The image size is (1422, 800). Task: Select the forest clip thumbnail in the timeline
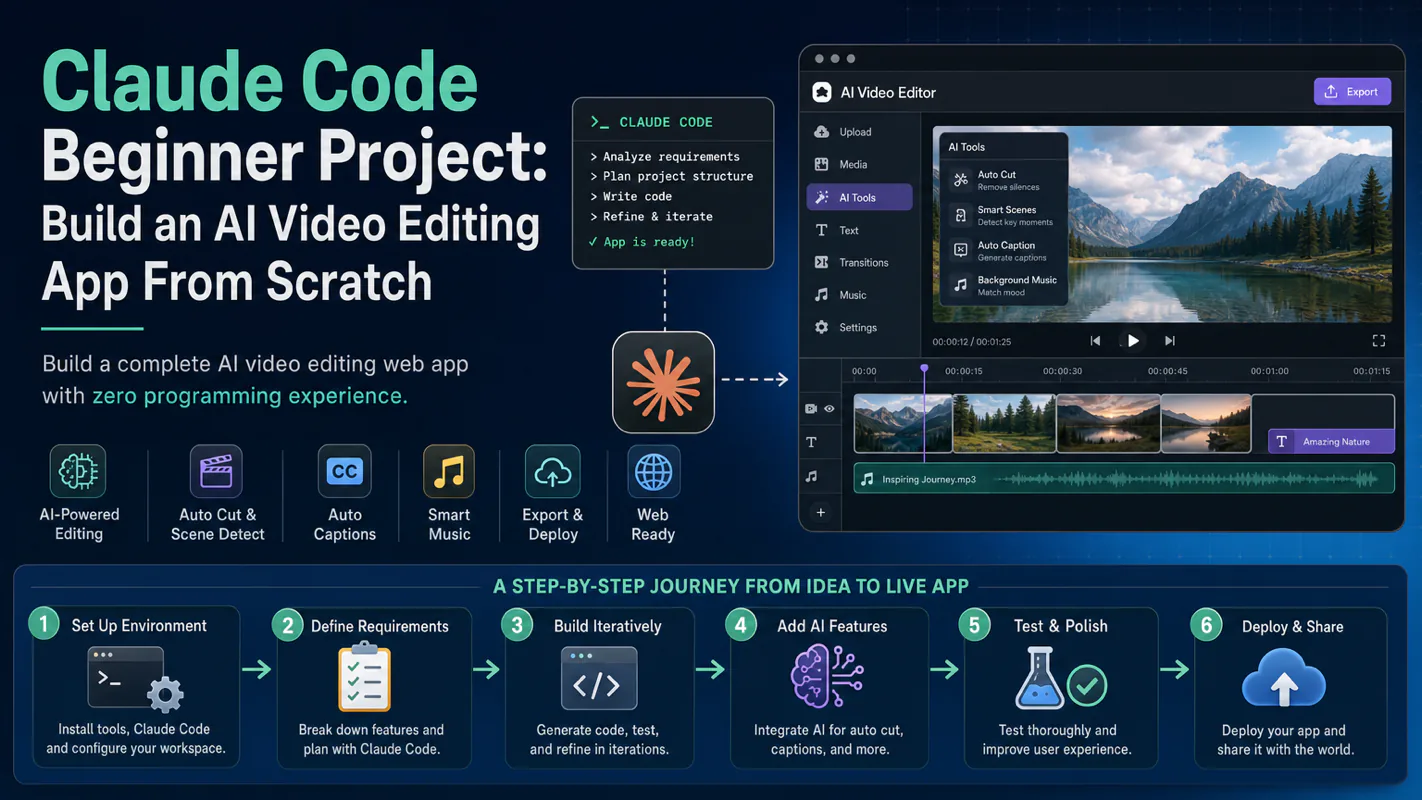pos(1004,423)
